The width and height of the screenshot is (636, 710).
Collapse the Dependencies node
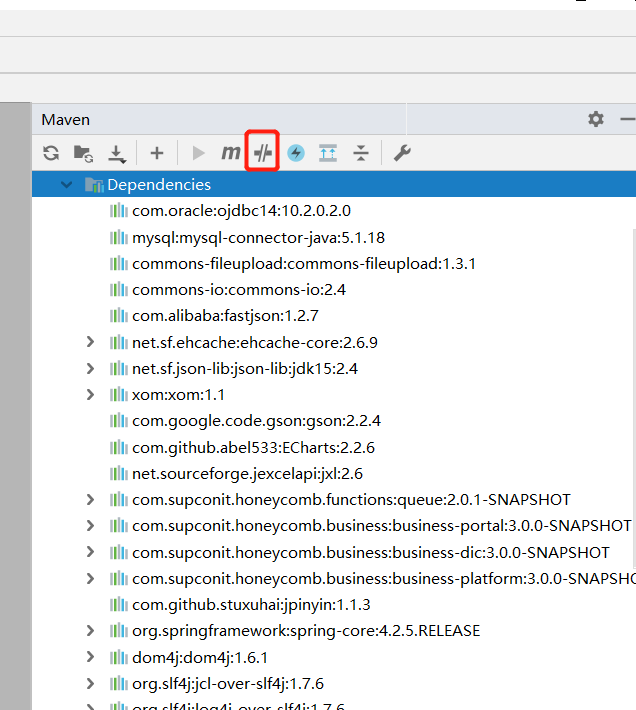(67, 185)
